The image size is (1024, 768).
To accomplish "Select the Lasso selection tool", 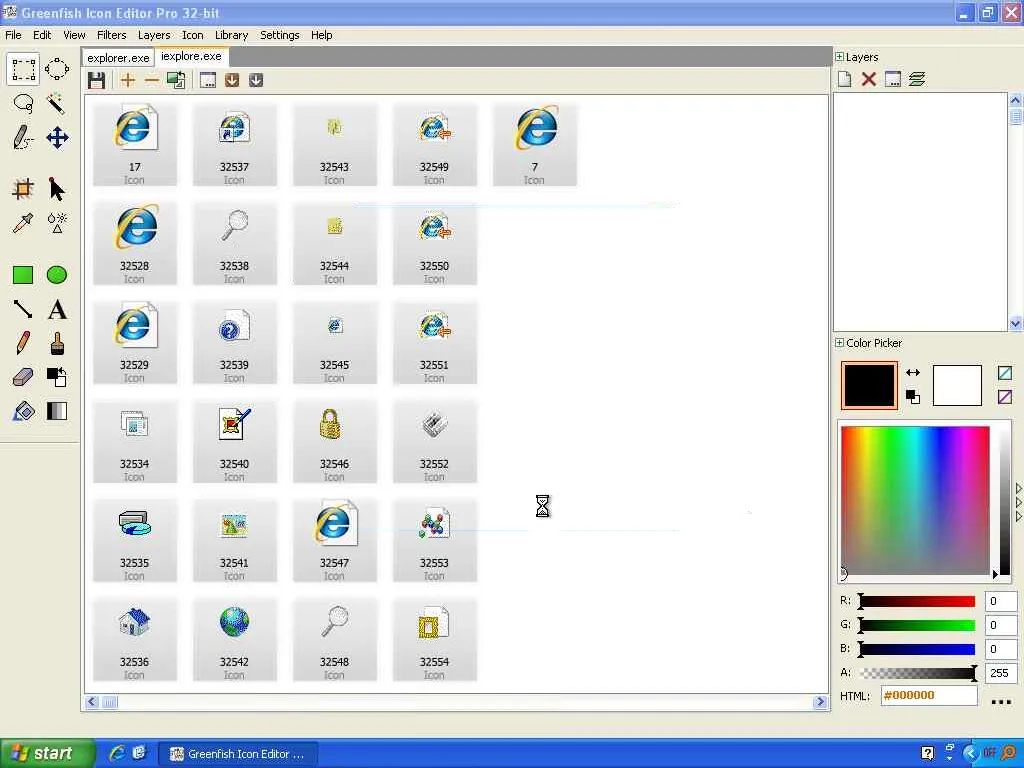I will pos(23,103).
